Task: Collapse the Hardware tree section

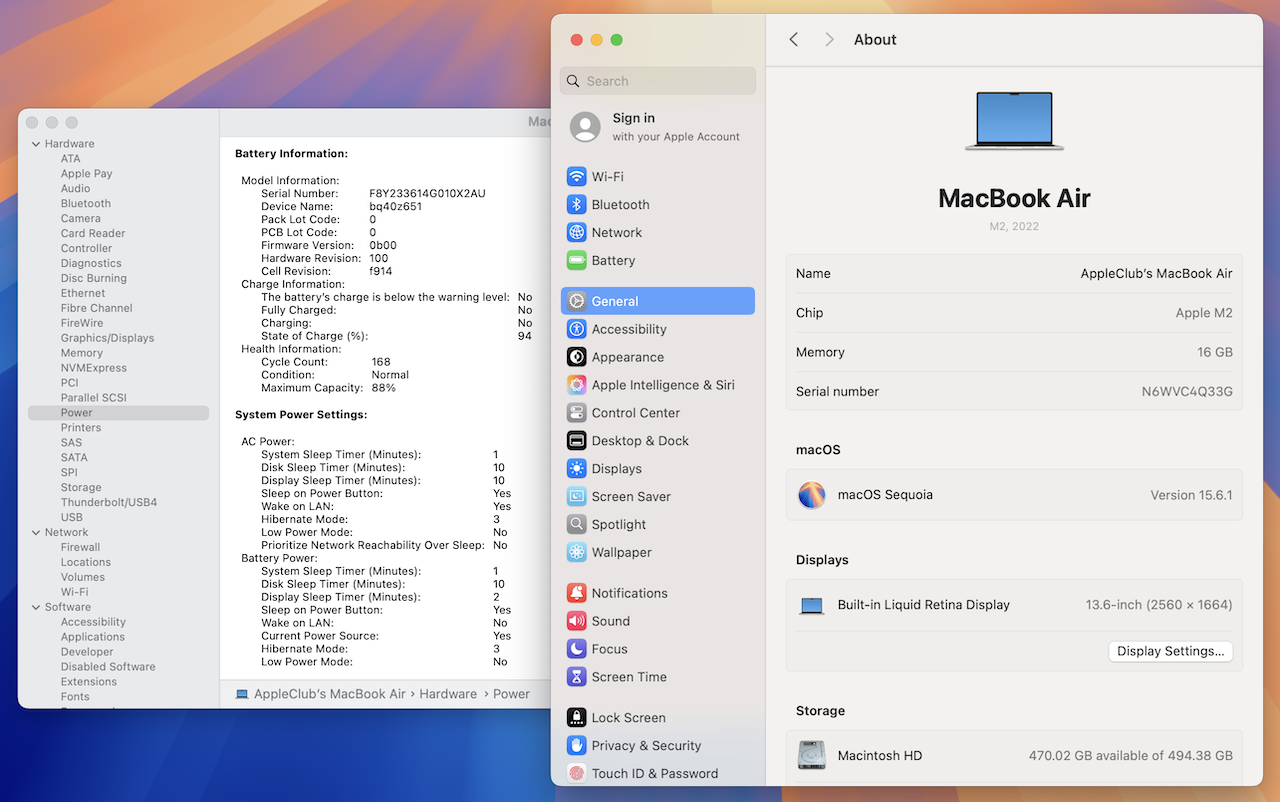Action: point(36,144)
